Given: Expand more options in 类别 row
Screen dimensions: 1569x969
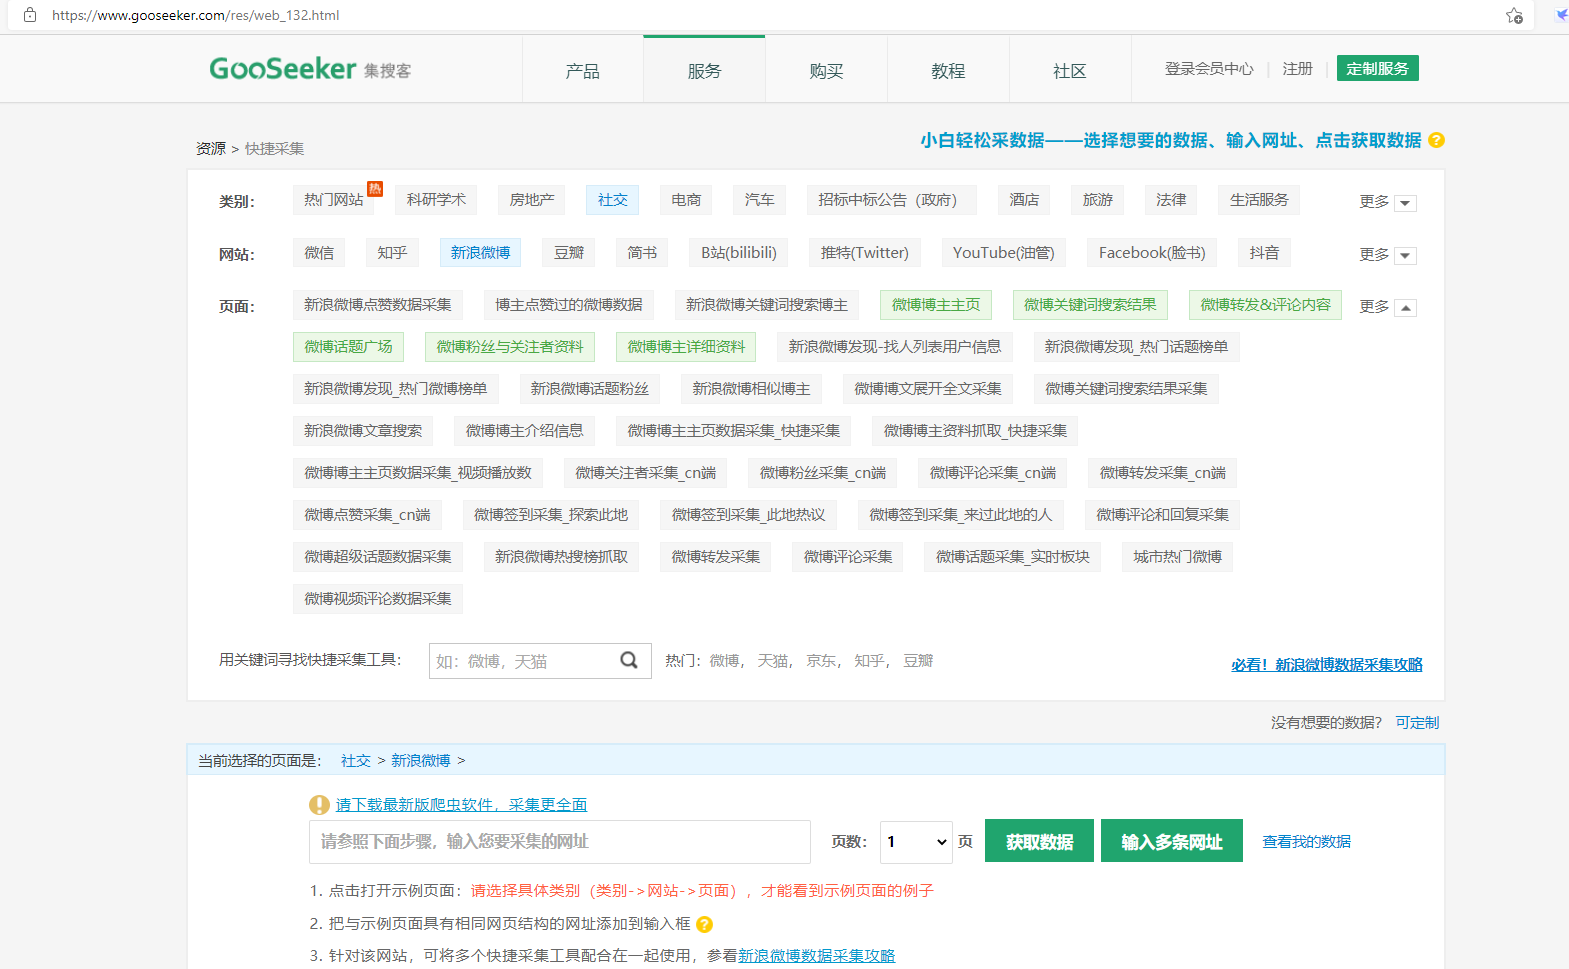Looking at the screenshot, I should 1405,203.
